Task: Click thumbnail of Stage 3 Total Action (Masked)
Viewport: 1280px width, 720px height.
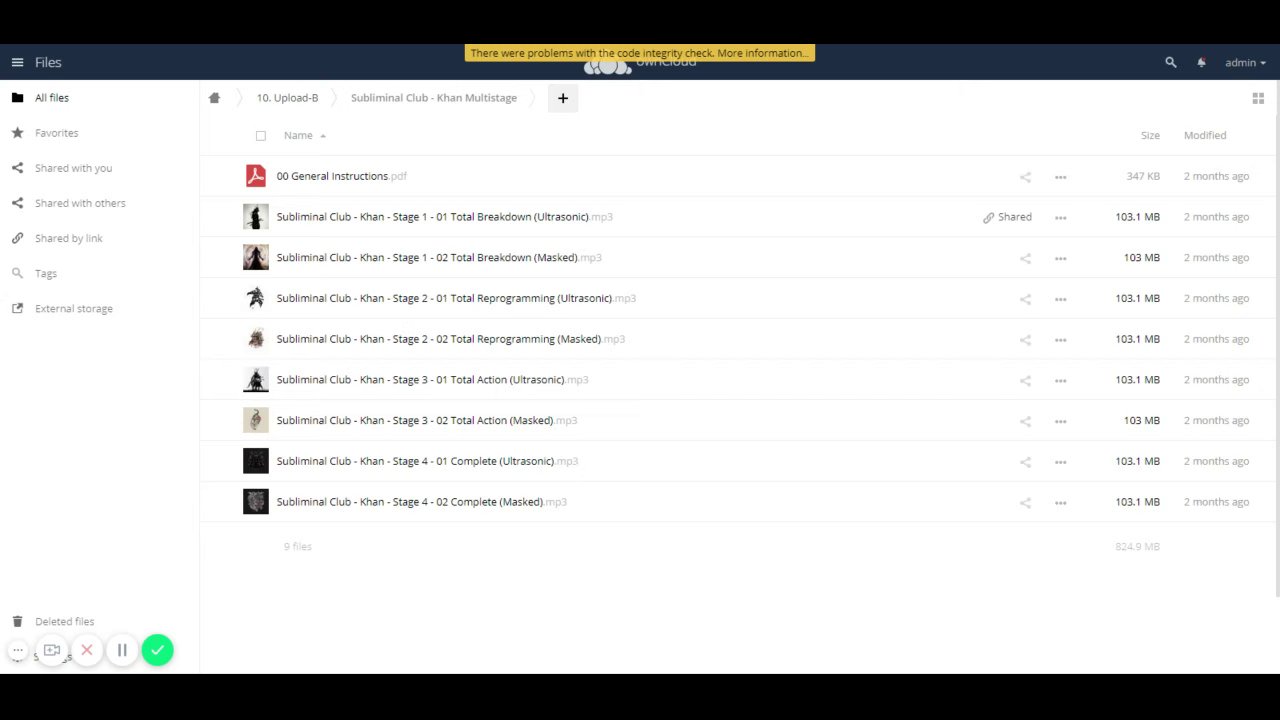Action: coord(256,420)
